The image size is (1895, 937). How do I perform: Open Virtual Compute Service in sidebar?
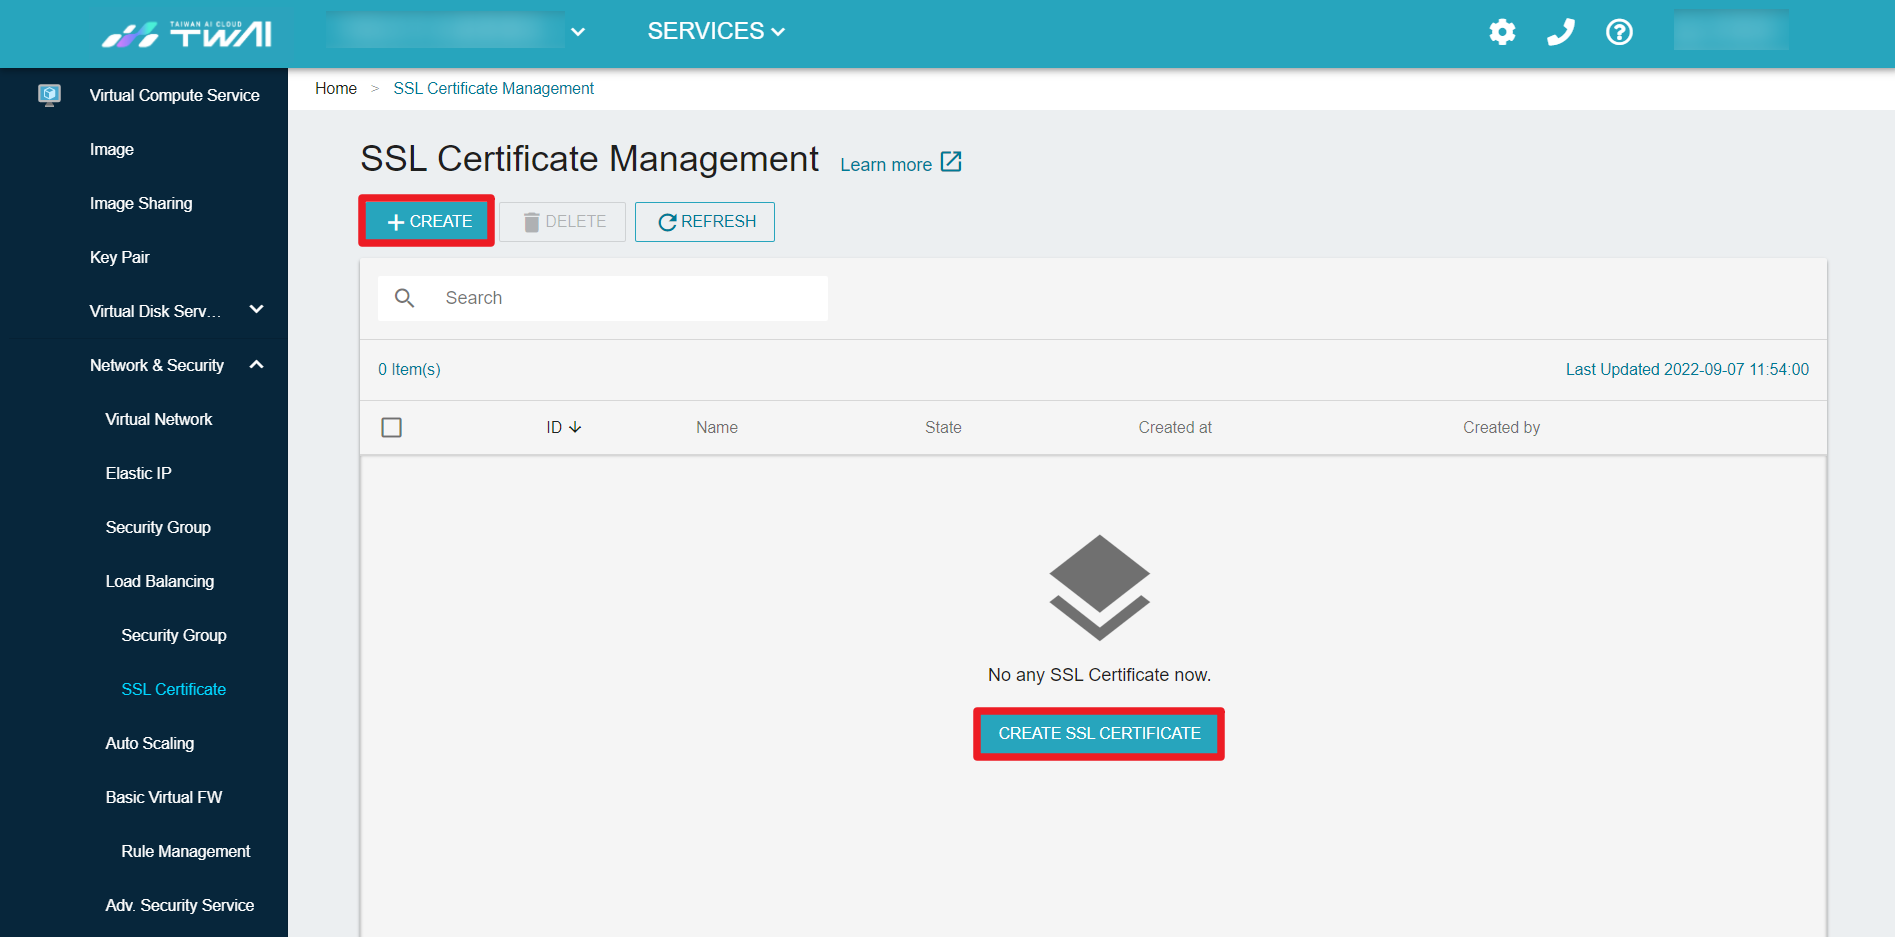[174, 95]
